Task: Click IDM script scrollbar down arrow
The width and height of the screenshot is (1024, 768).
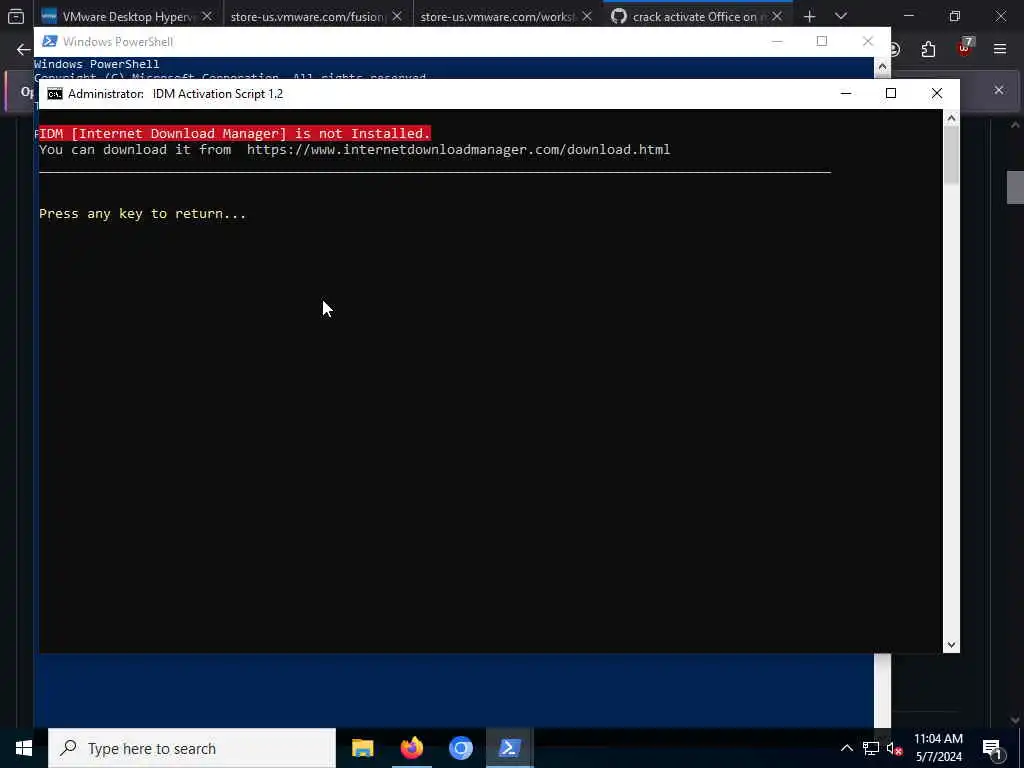Action: coord(952,645)
